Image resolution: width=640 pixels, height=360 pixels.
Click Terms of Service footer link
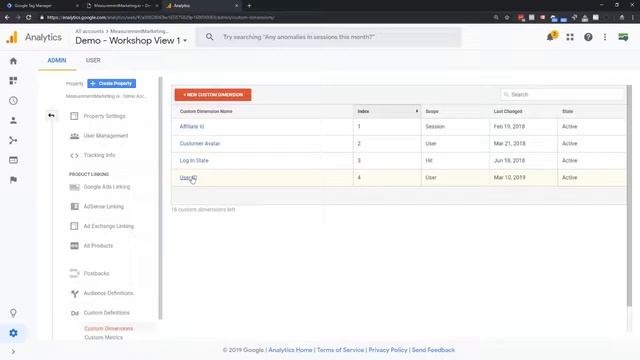coord(340,350)
